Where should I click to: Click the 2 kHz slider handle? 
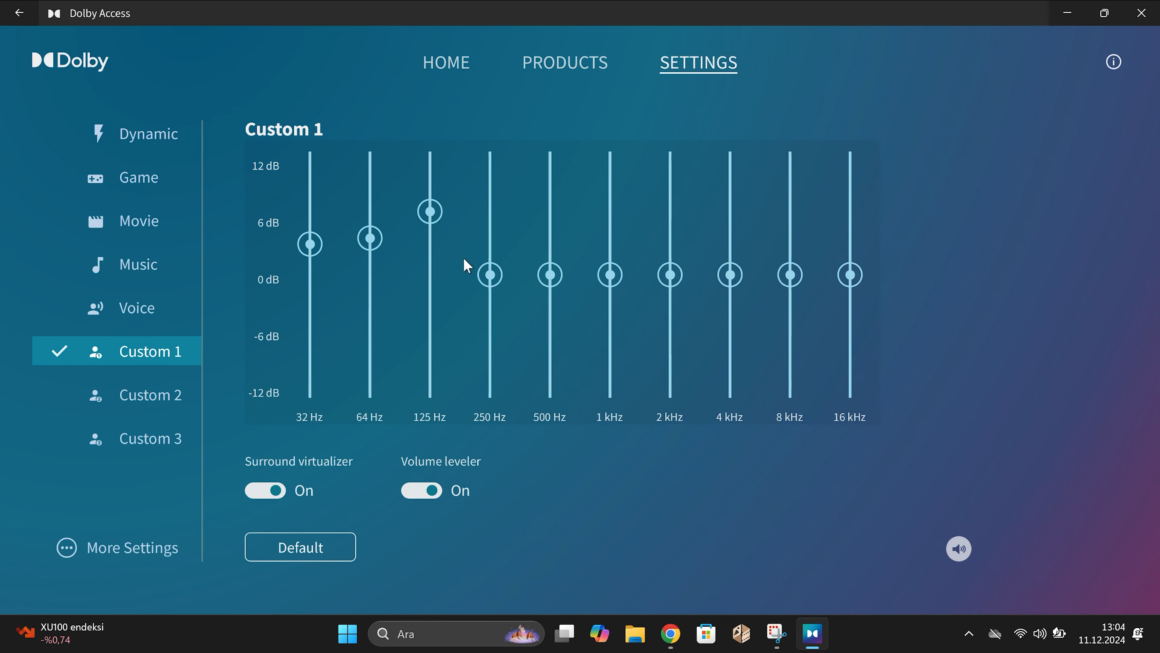point(670,275)
